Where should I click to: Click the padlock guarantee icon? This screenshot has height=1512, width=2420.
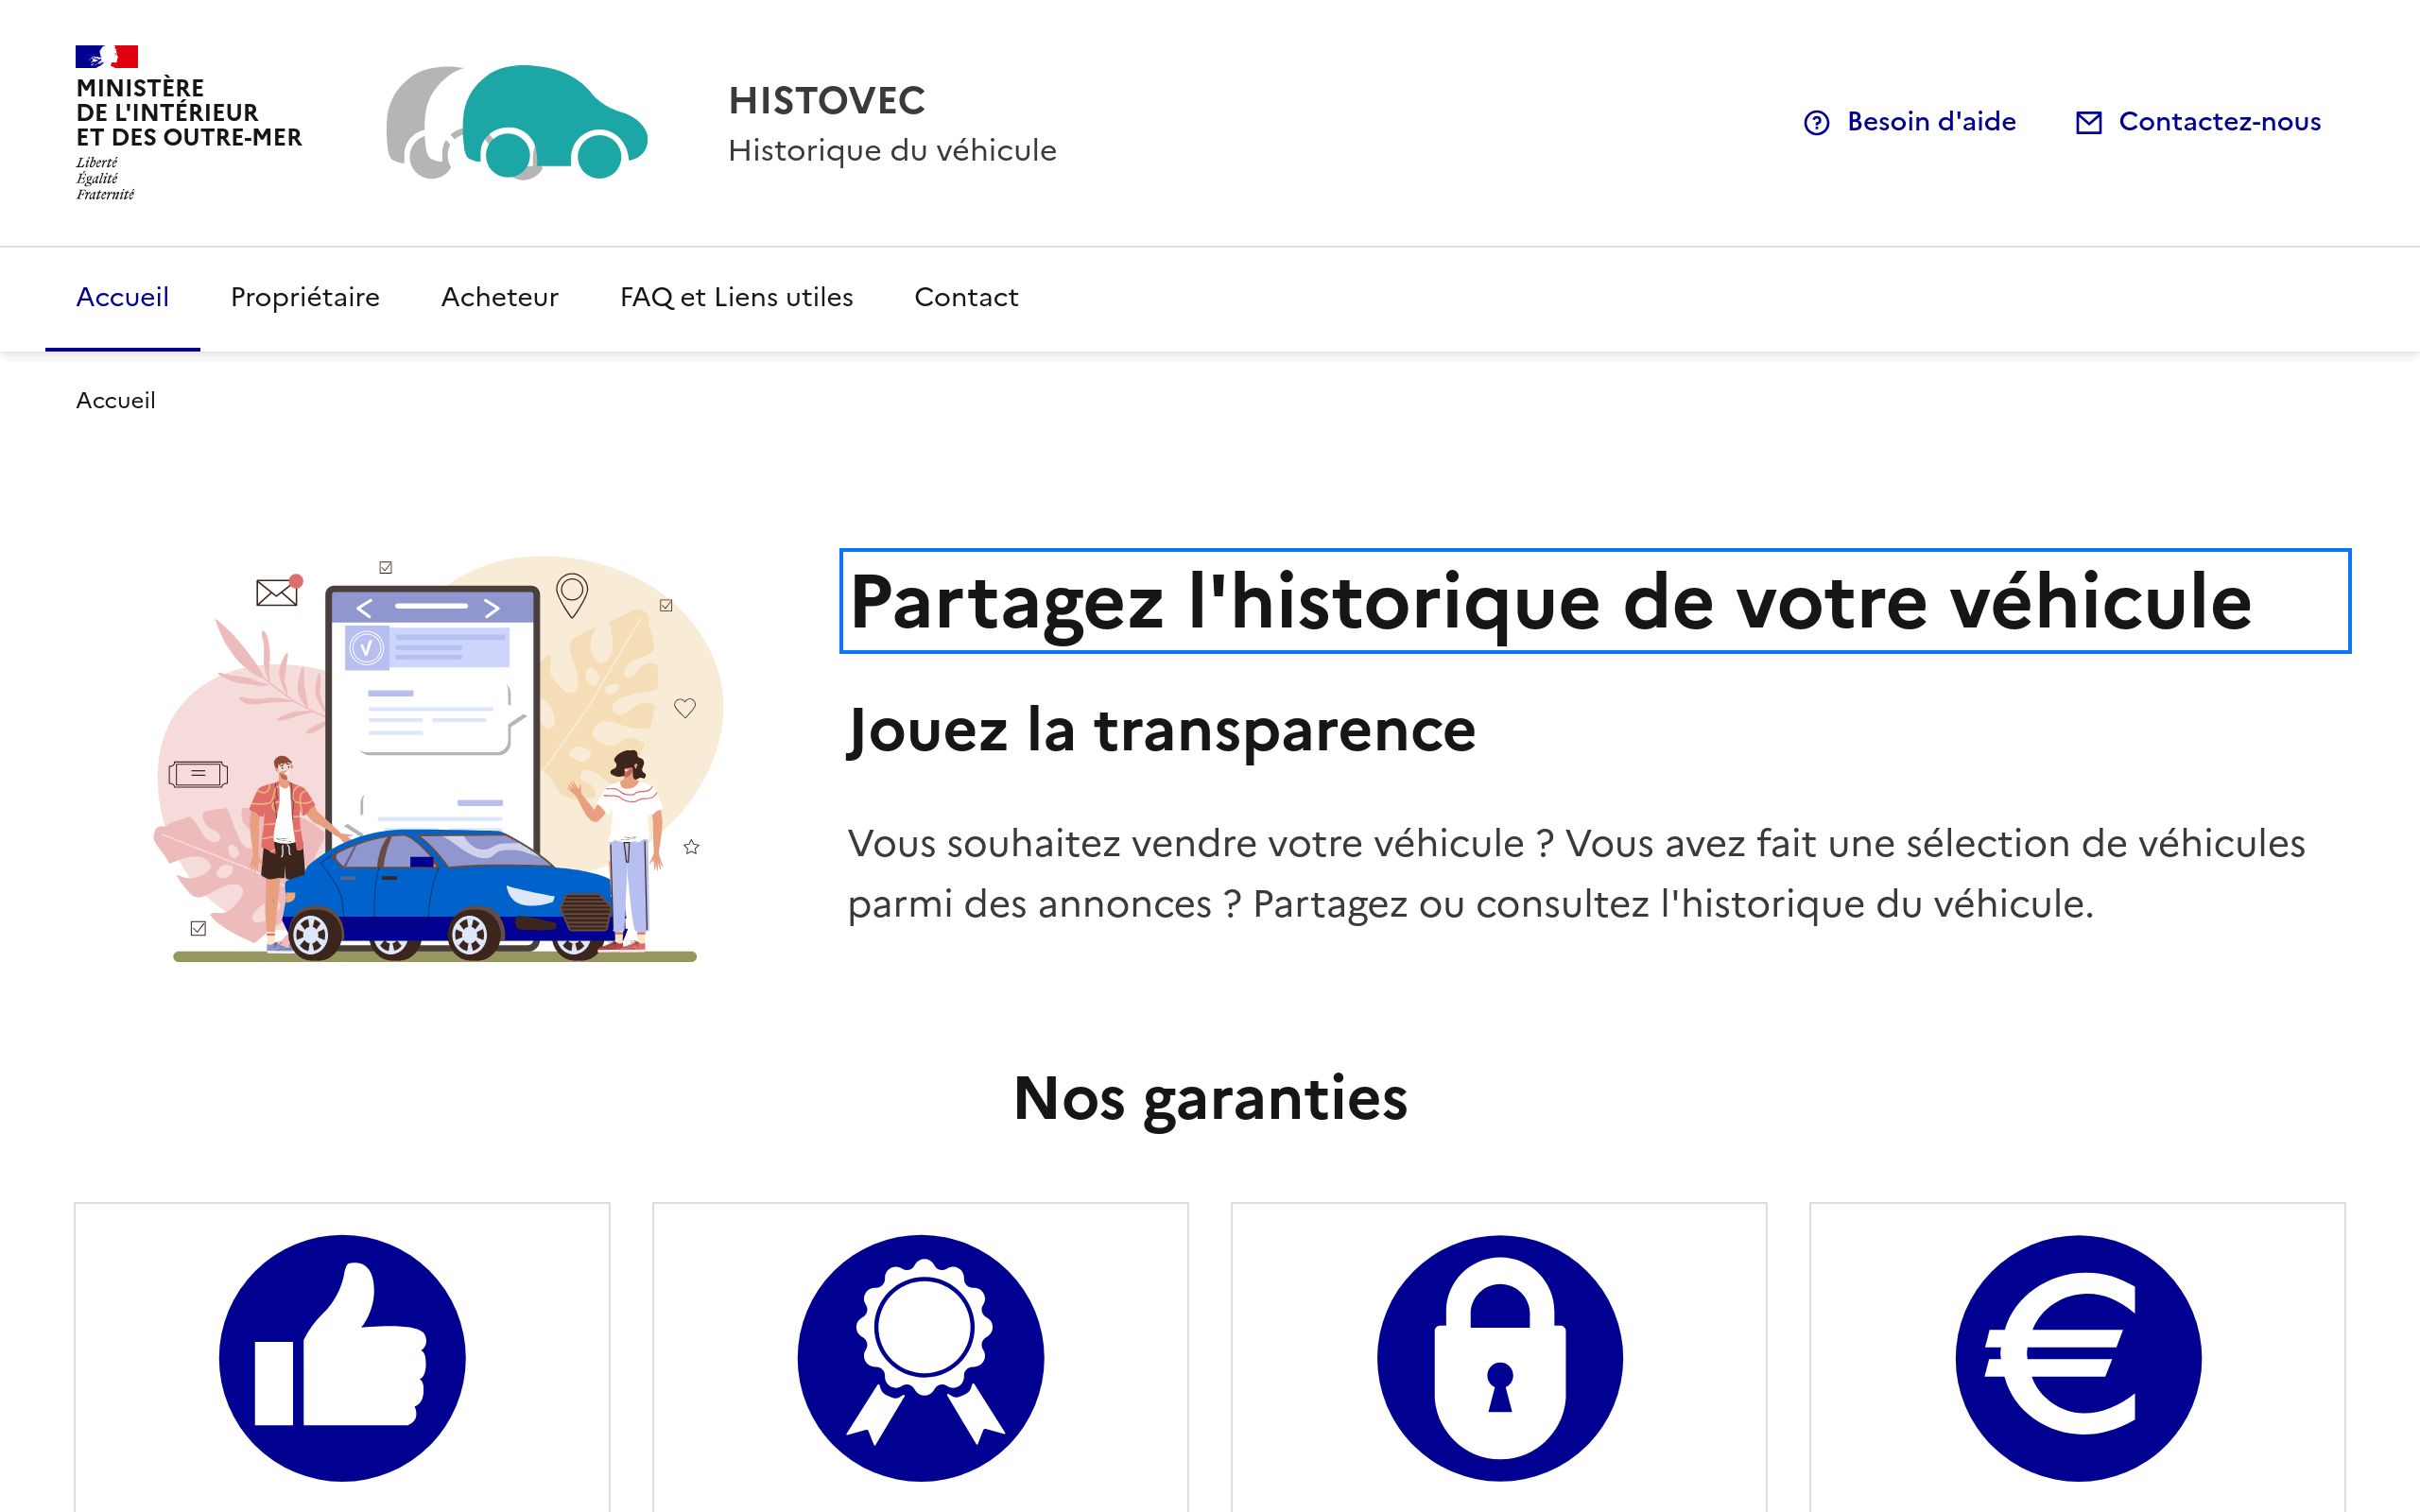tap(1499, 1358)
